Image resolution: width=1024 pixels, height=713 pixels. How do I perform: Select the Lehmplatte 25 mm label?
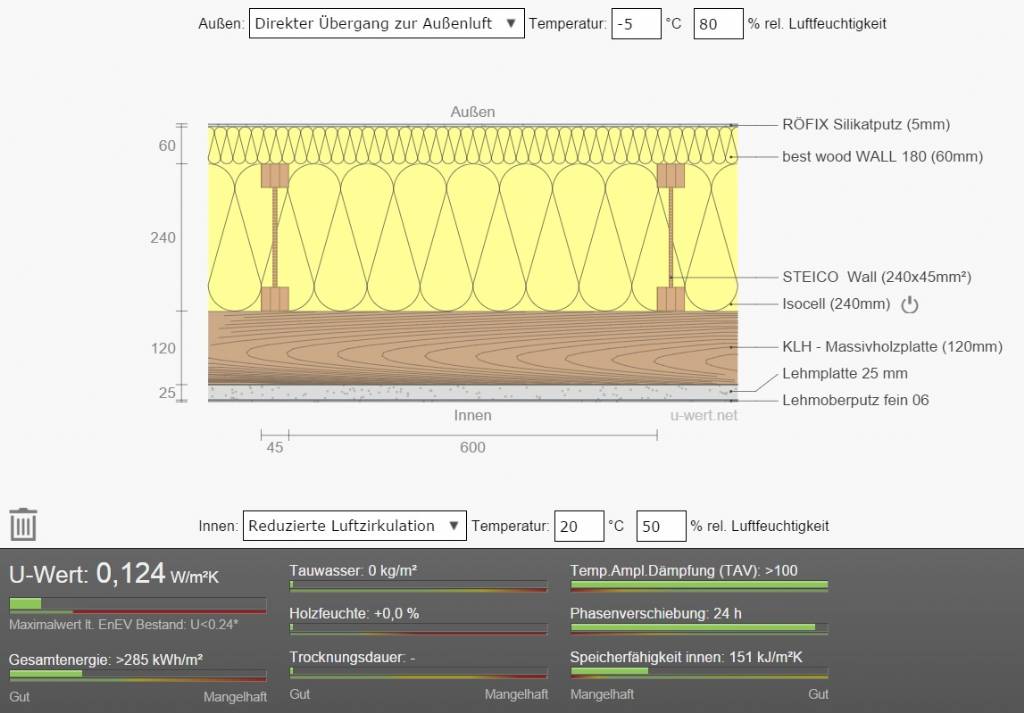pos(845,373)
